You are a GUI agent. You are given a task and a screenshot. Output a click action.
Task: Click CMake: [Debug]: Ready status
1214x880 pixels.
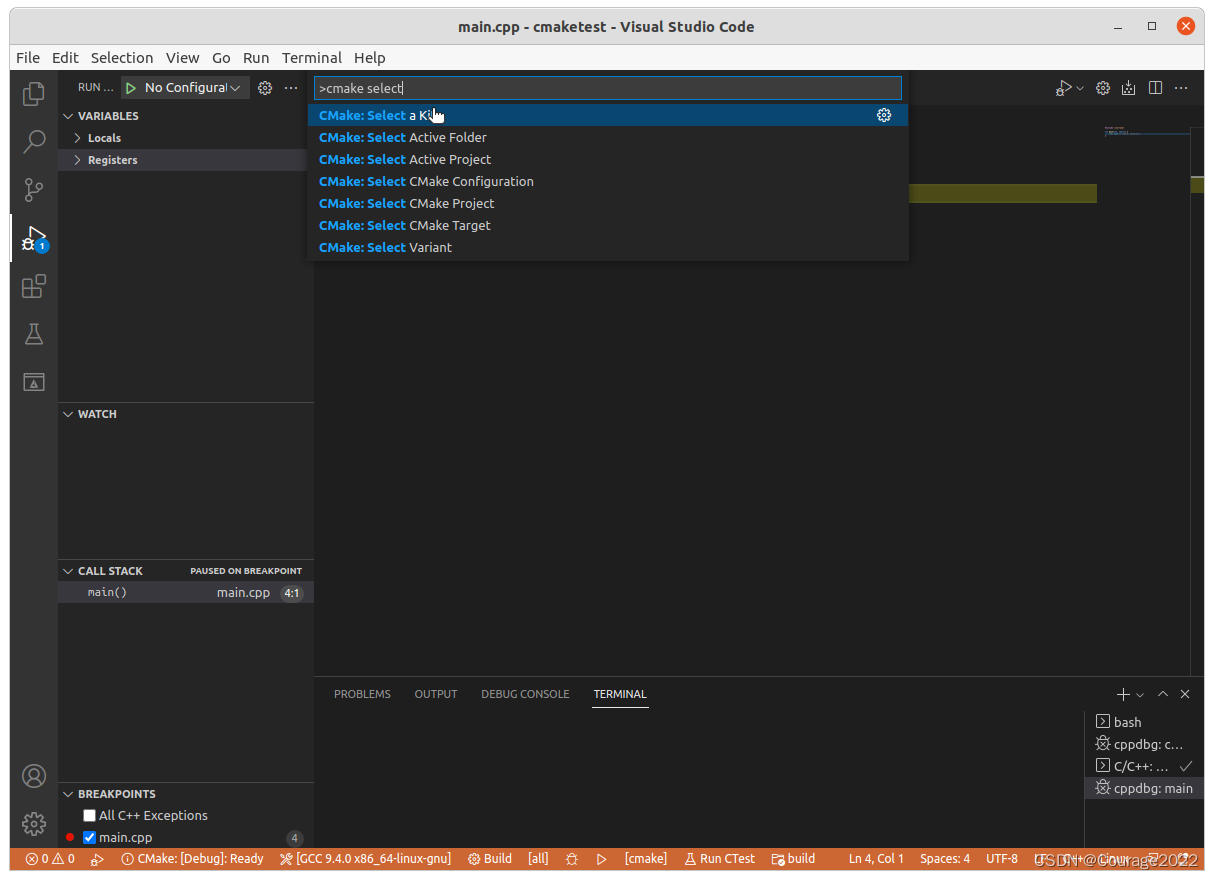[192, 859]
